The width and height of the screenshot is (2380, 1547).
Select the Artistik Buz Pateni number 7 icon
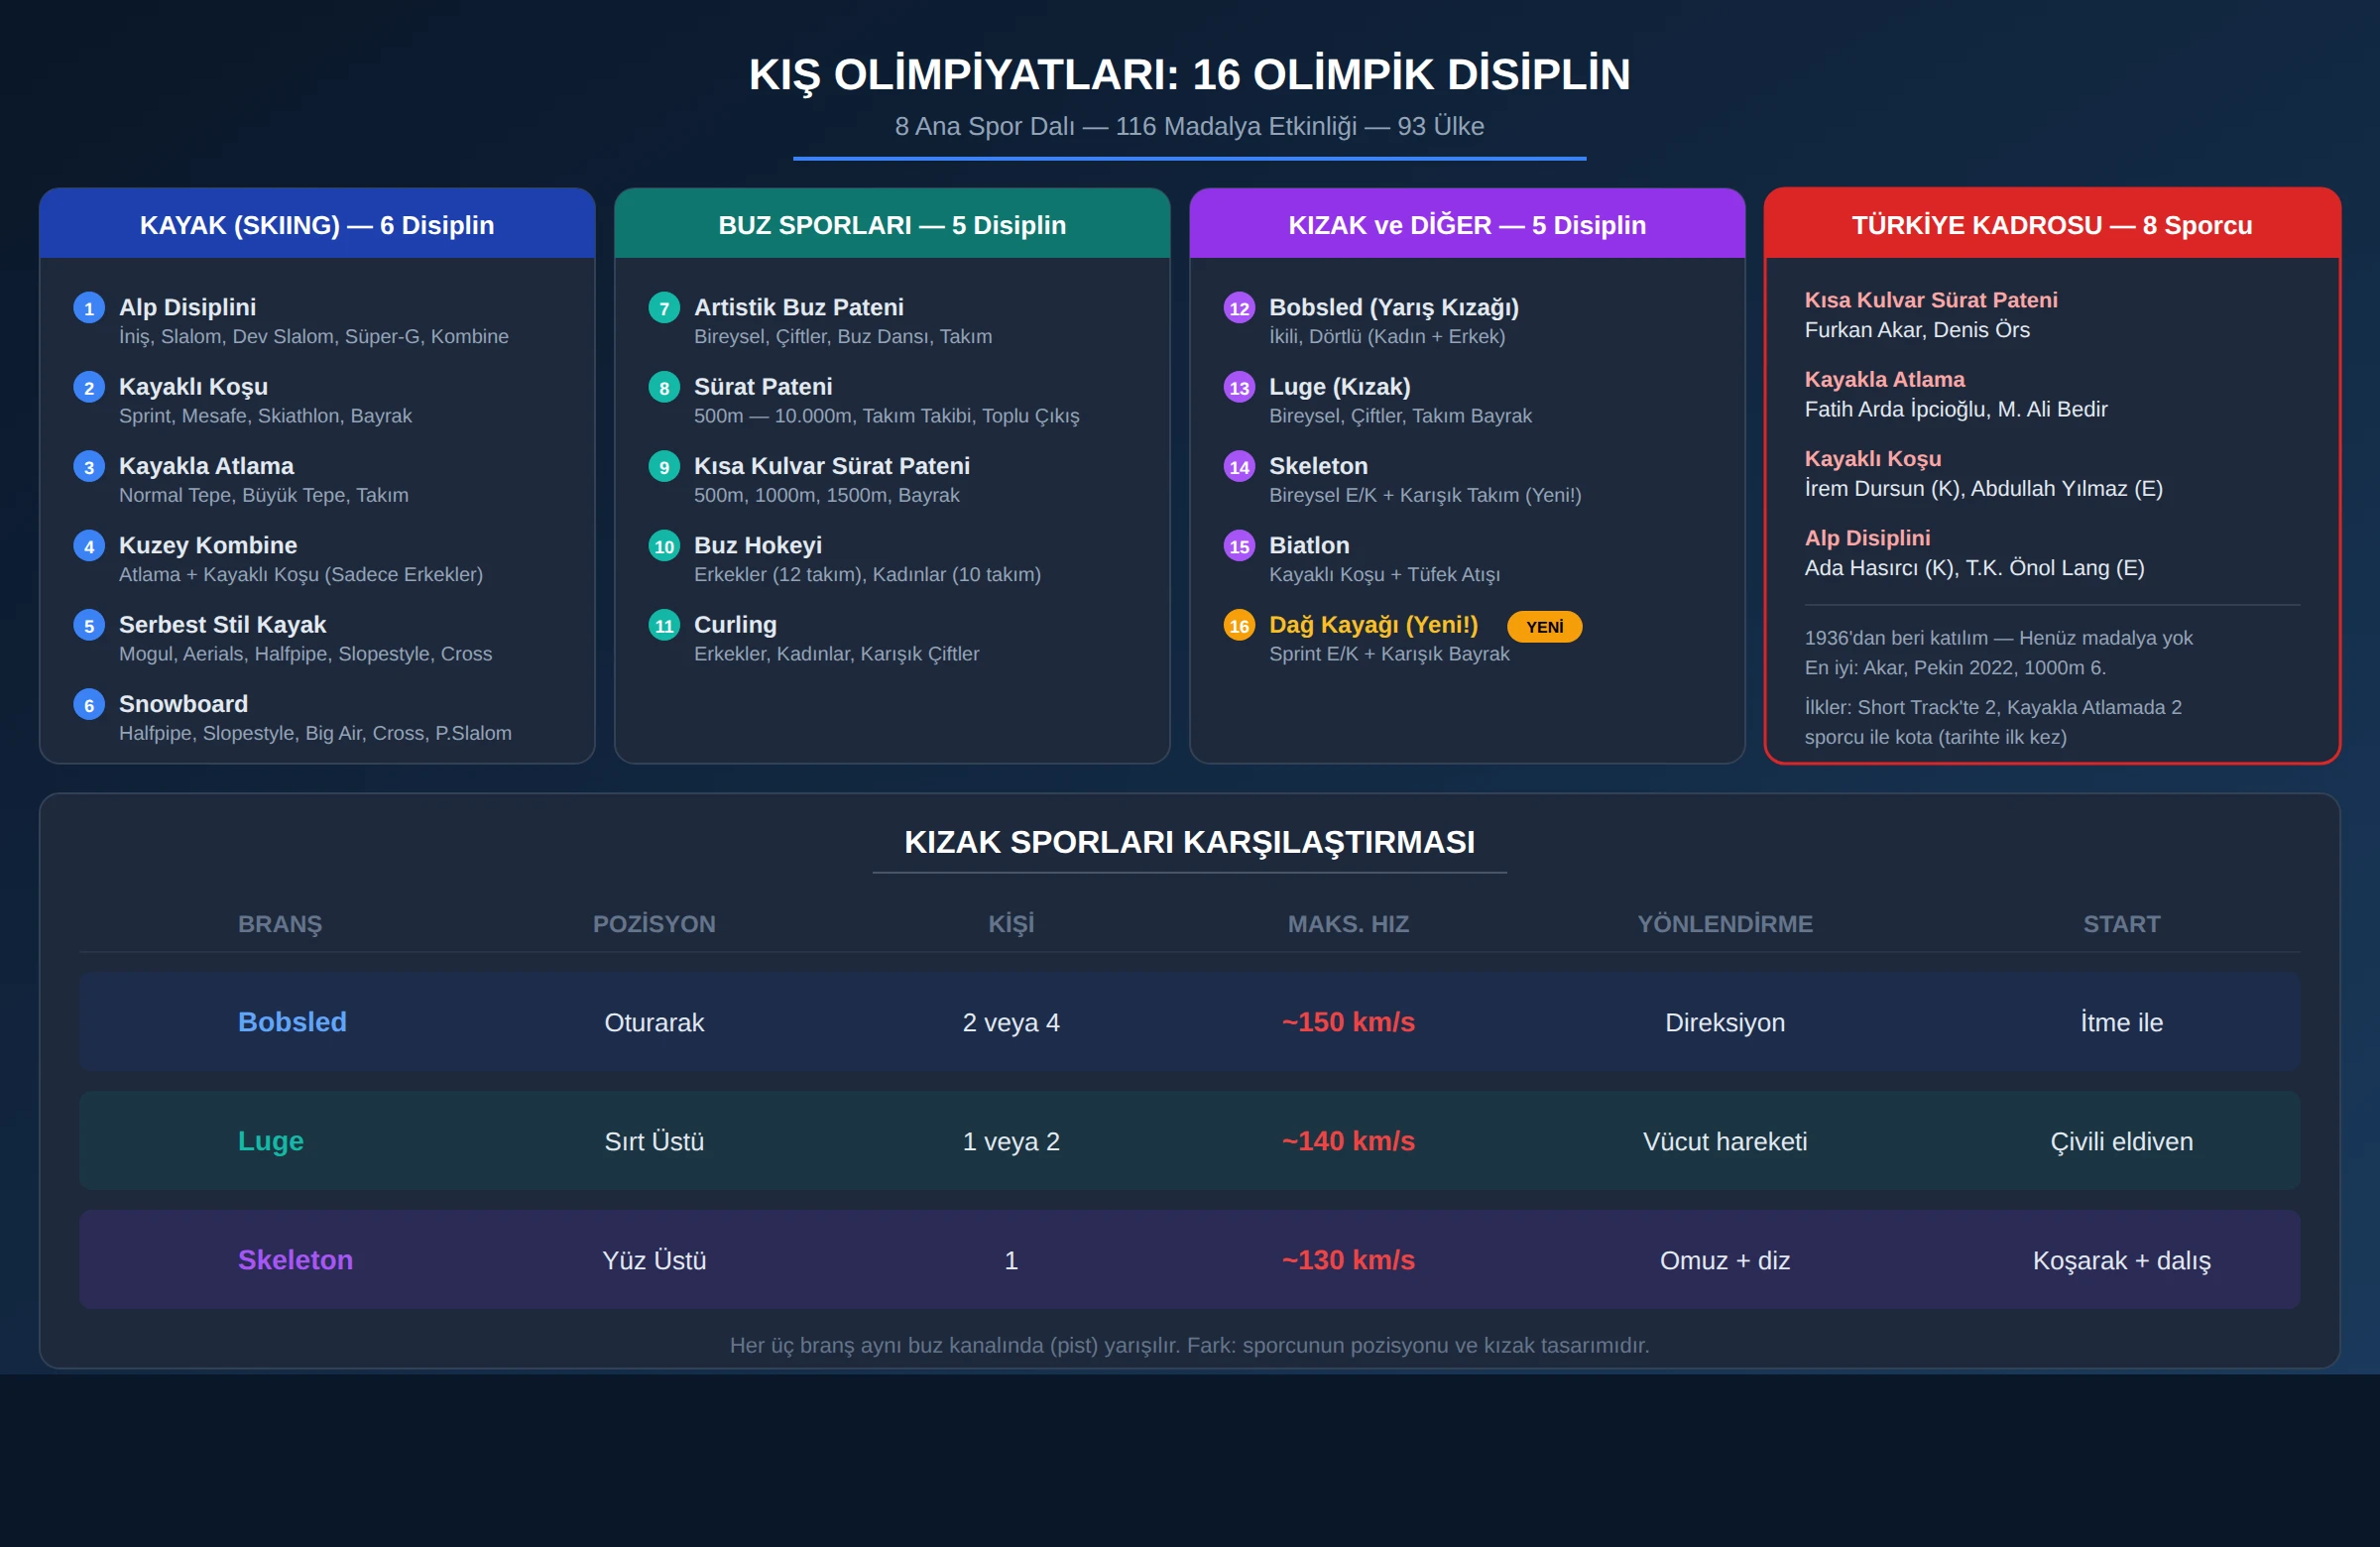[664, 308]
